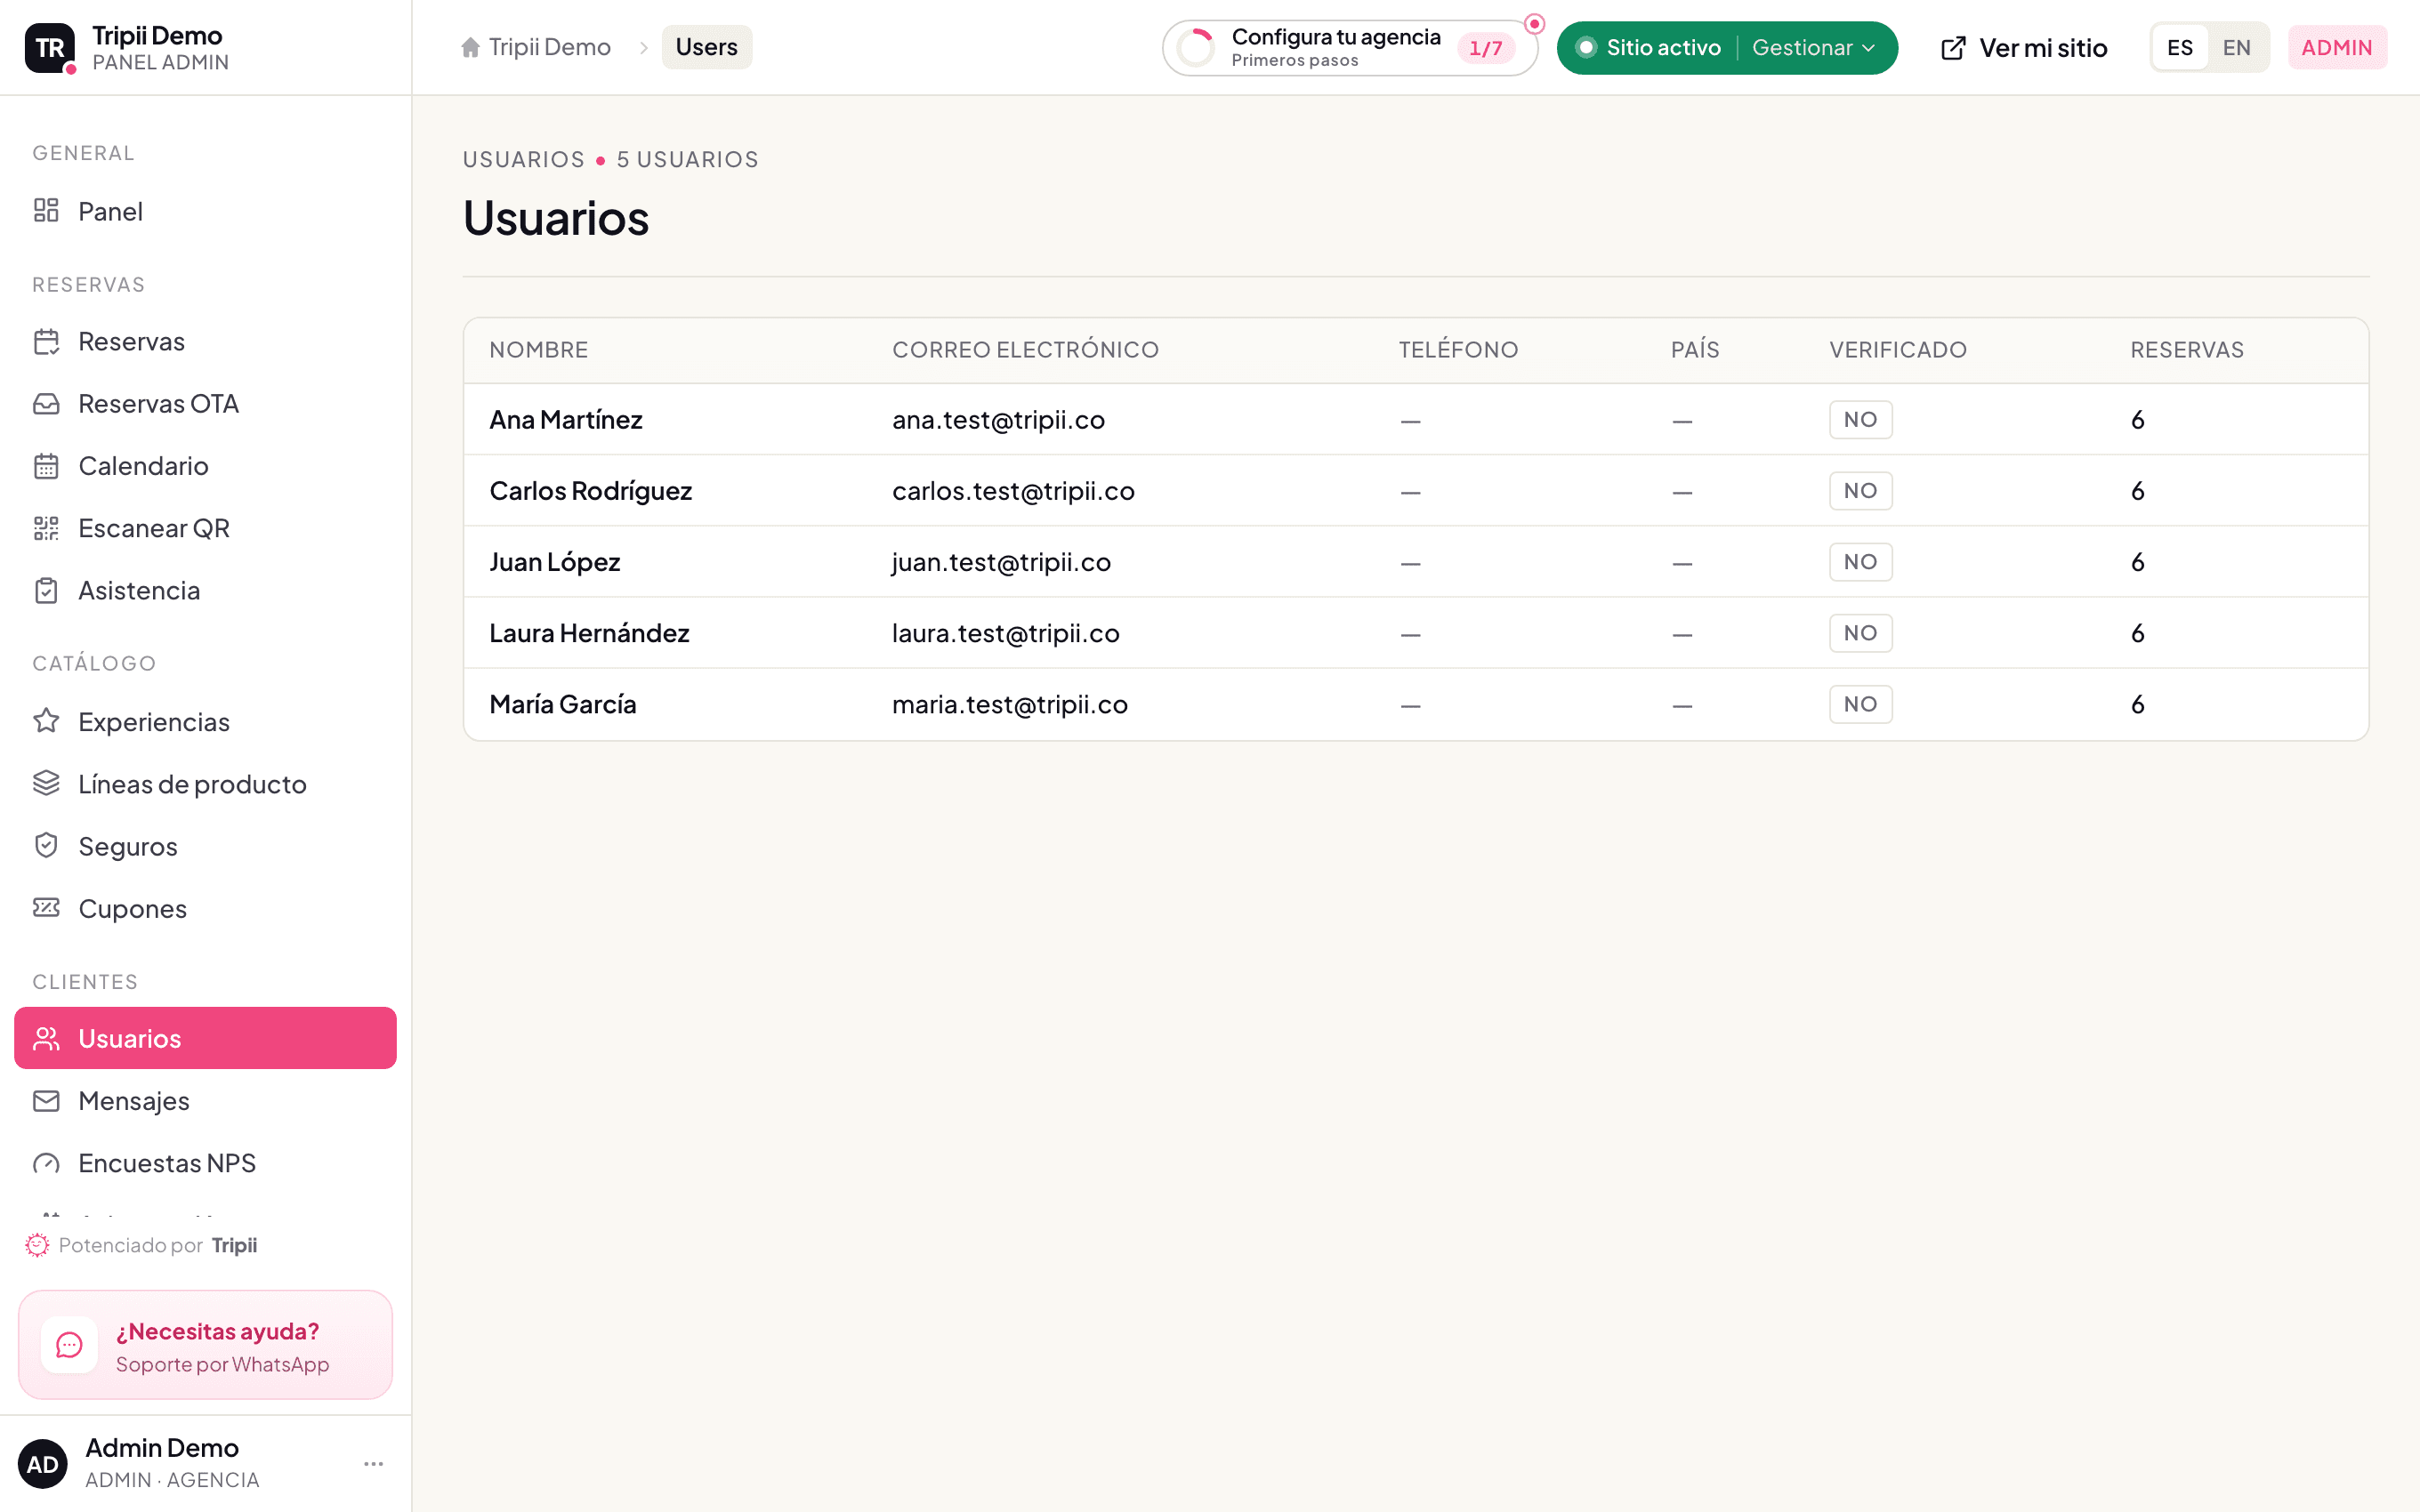Toggle the Sitio activo status indicator
2420x1512 pixels.
(1648, 48)
